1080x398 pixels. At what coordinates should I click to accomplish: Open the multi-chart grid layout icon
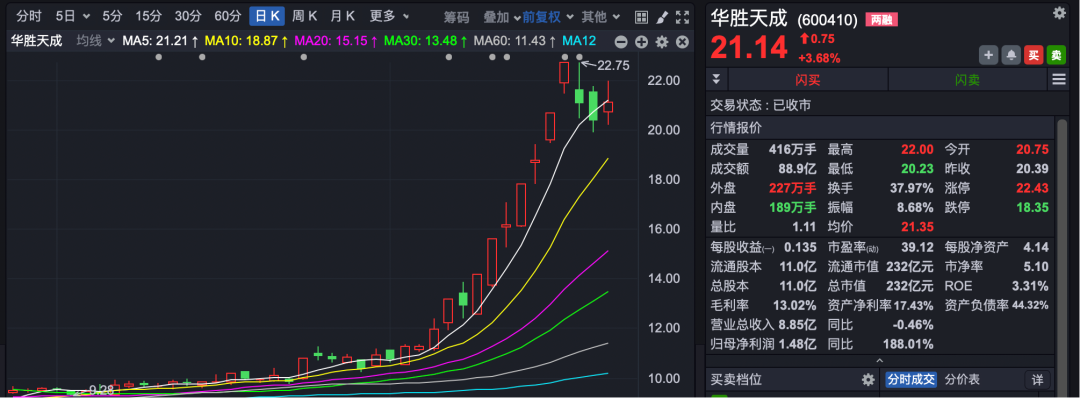pos(641,17)
